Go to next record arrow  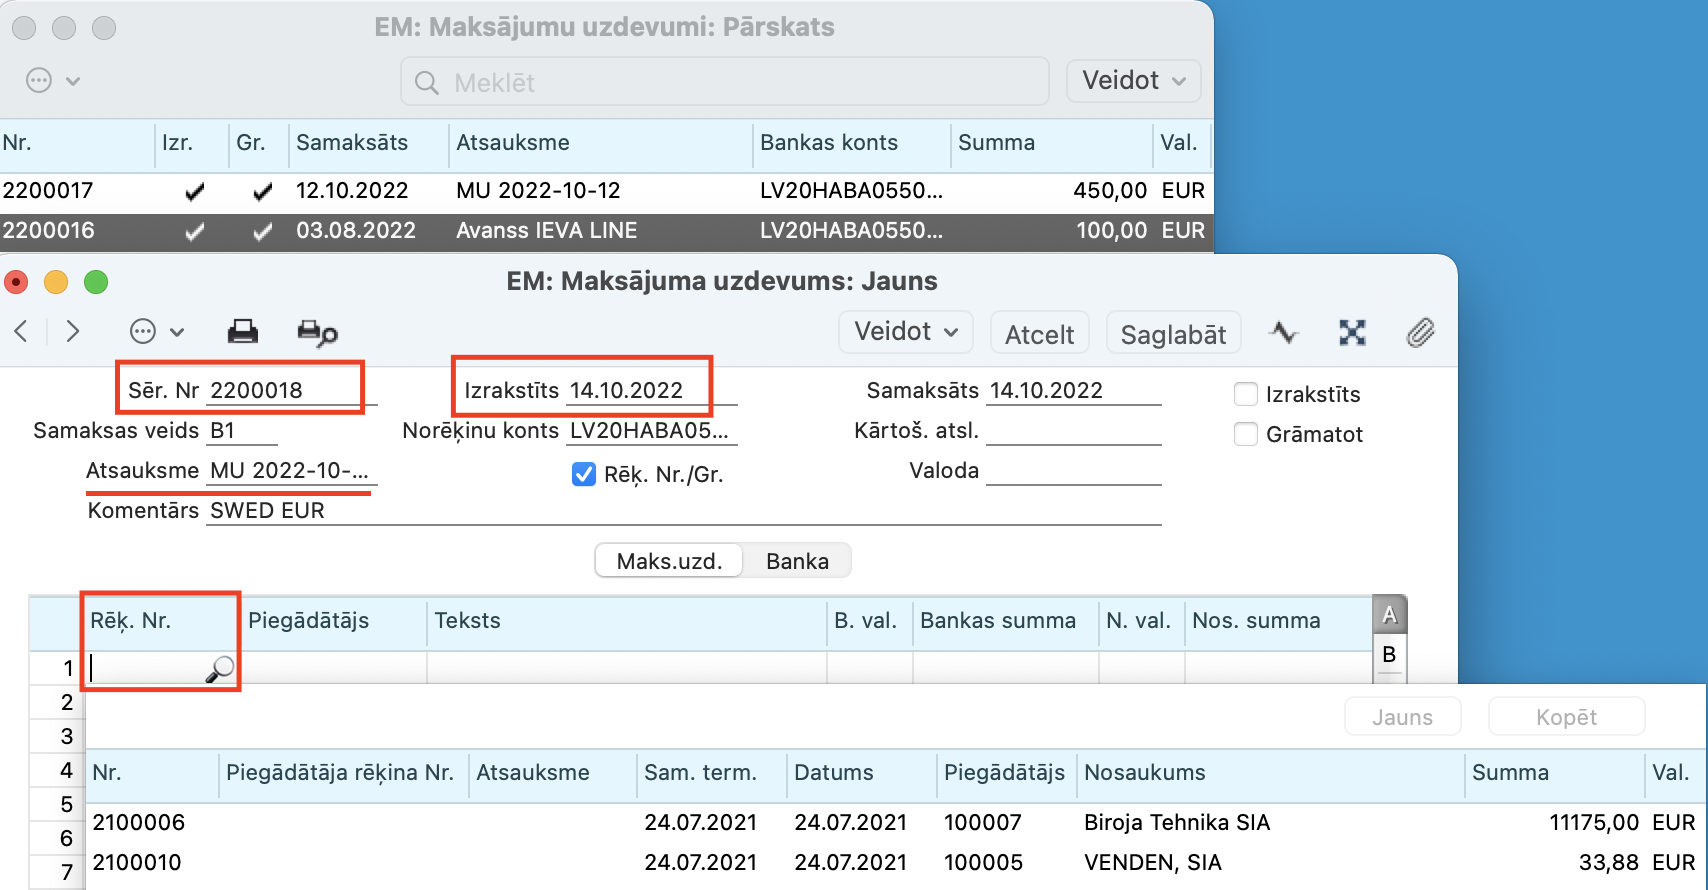point(72,332)
